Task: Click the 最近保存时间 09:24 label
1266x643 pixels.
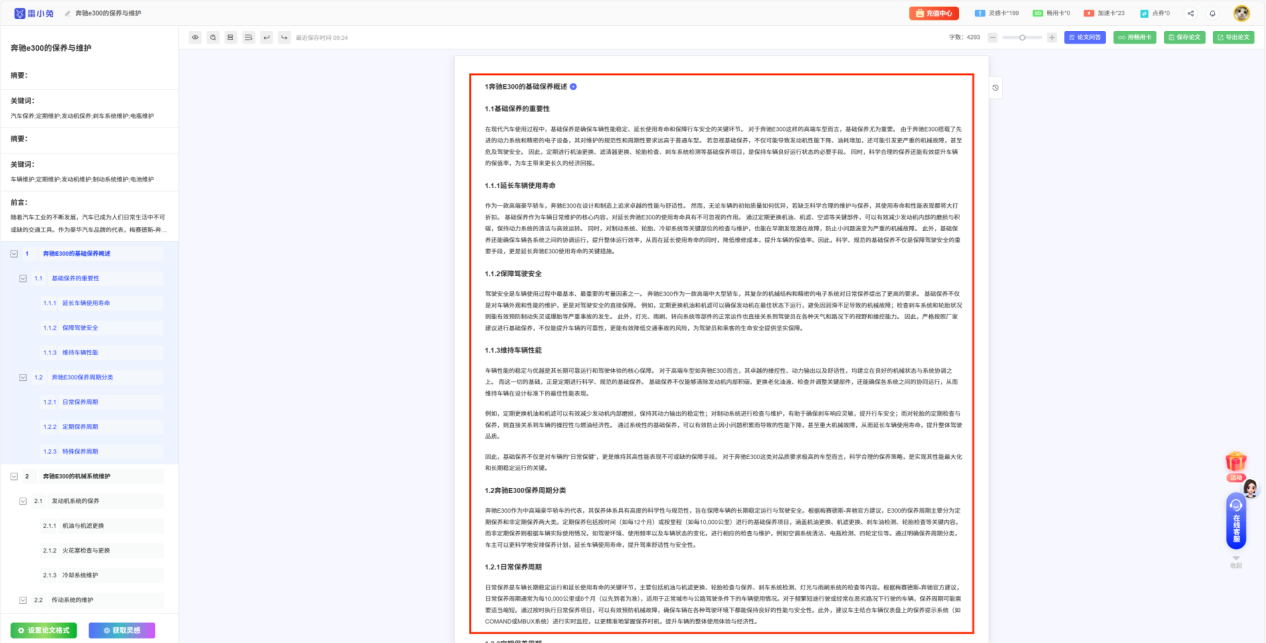Action: pyautogui.click(x=322, y=37)
